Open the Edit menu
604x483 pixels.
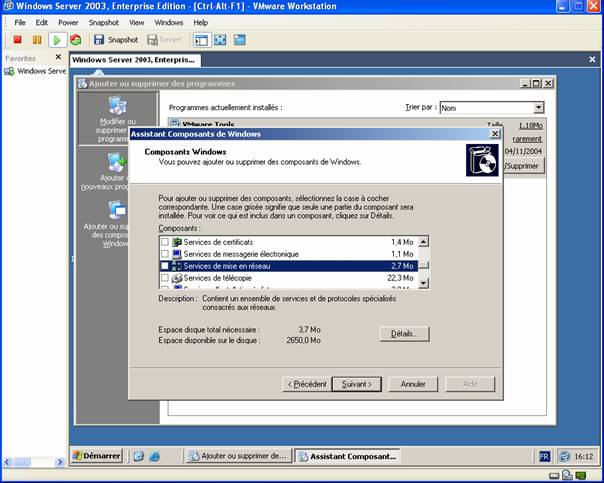42,22
